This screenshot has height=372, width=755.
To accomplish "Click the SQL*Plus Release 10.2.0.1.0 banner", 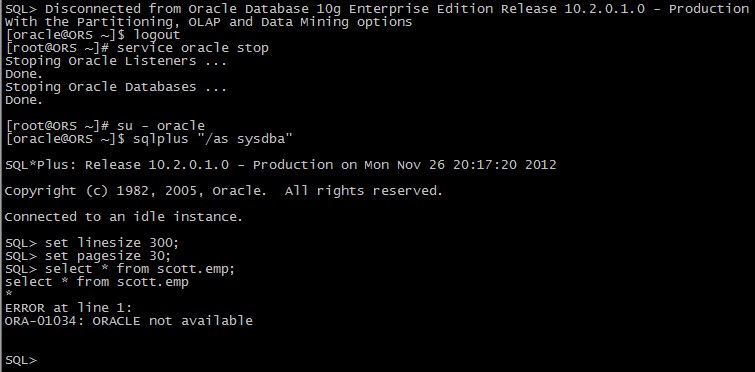I will pos(280,165).
